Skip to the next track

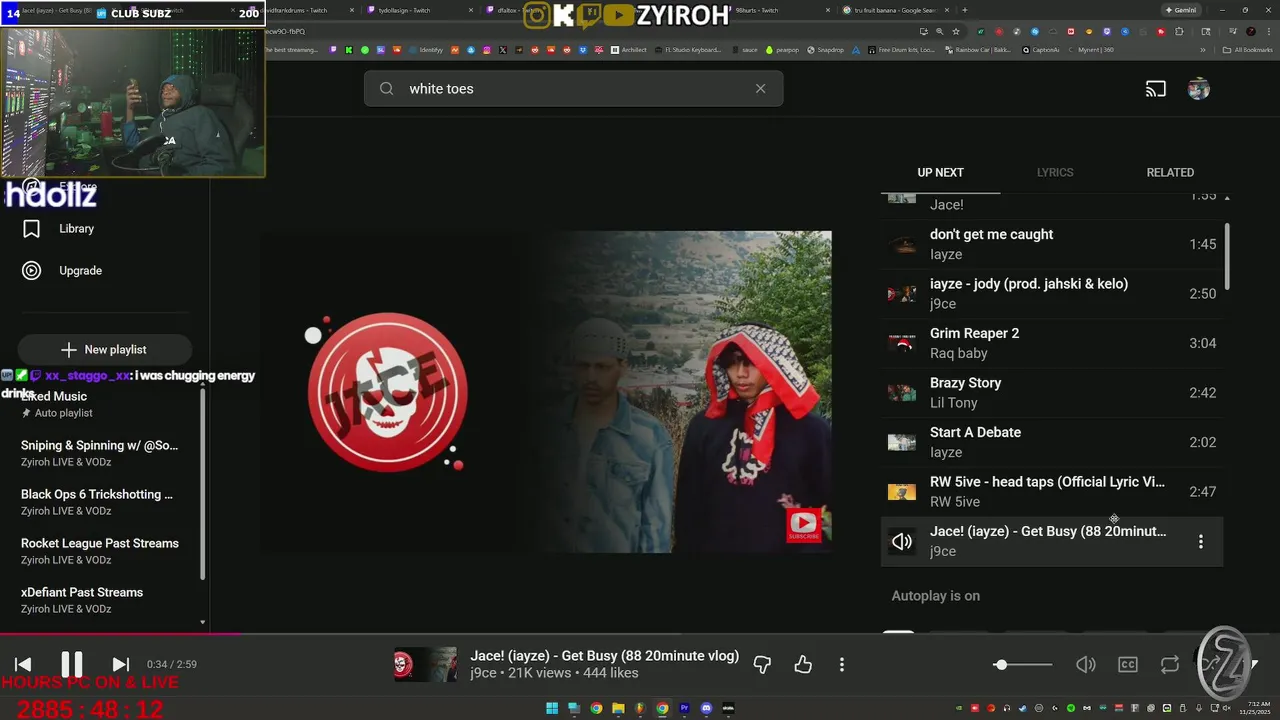point(120,664)
